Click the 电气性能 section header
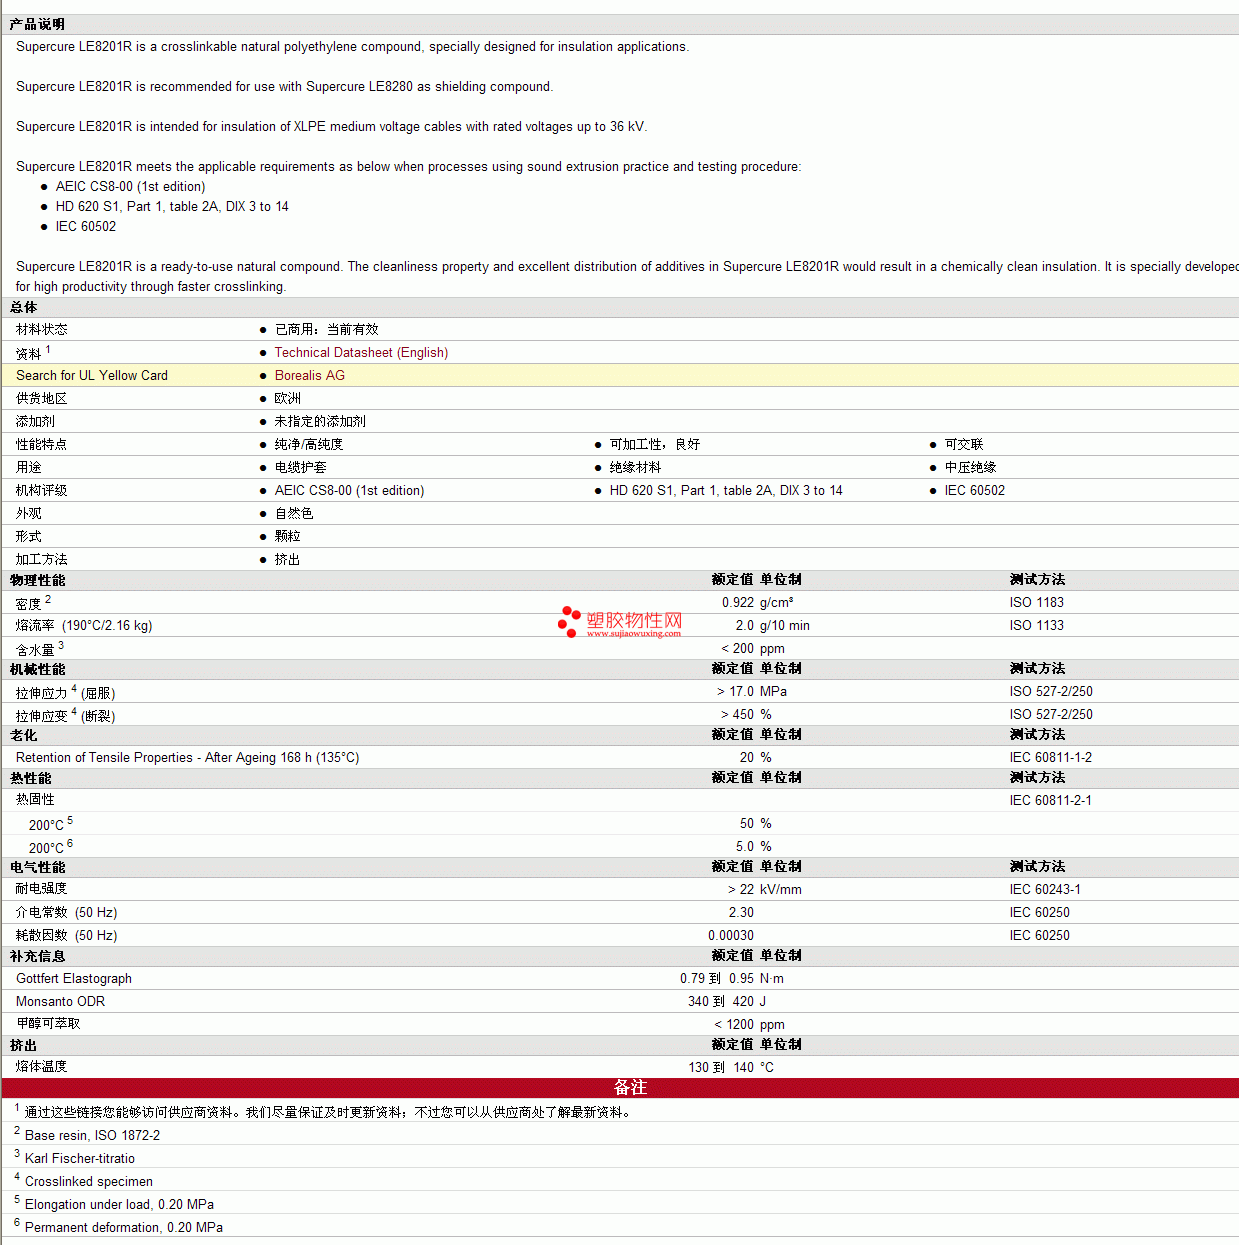The image size is (1239, 1245). 38,867
